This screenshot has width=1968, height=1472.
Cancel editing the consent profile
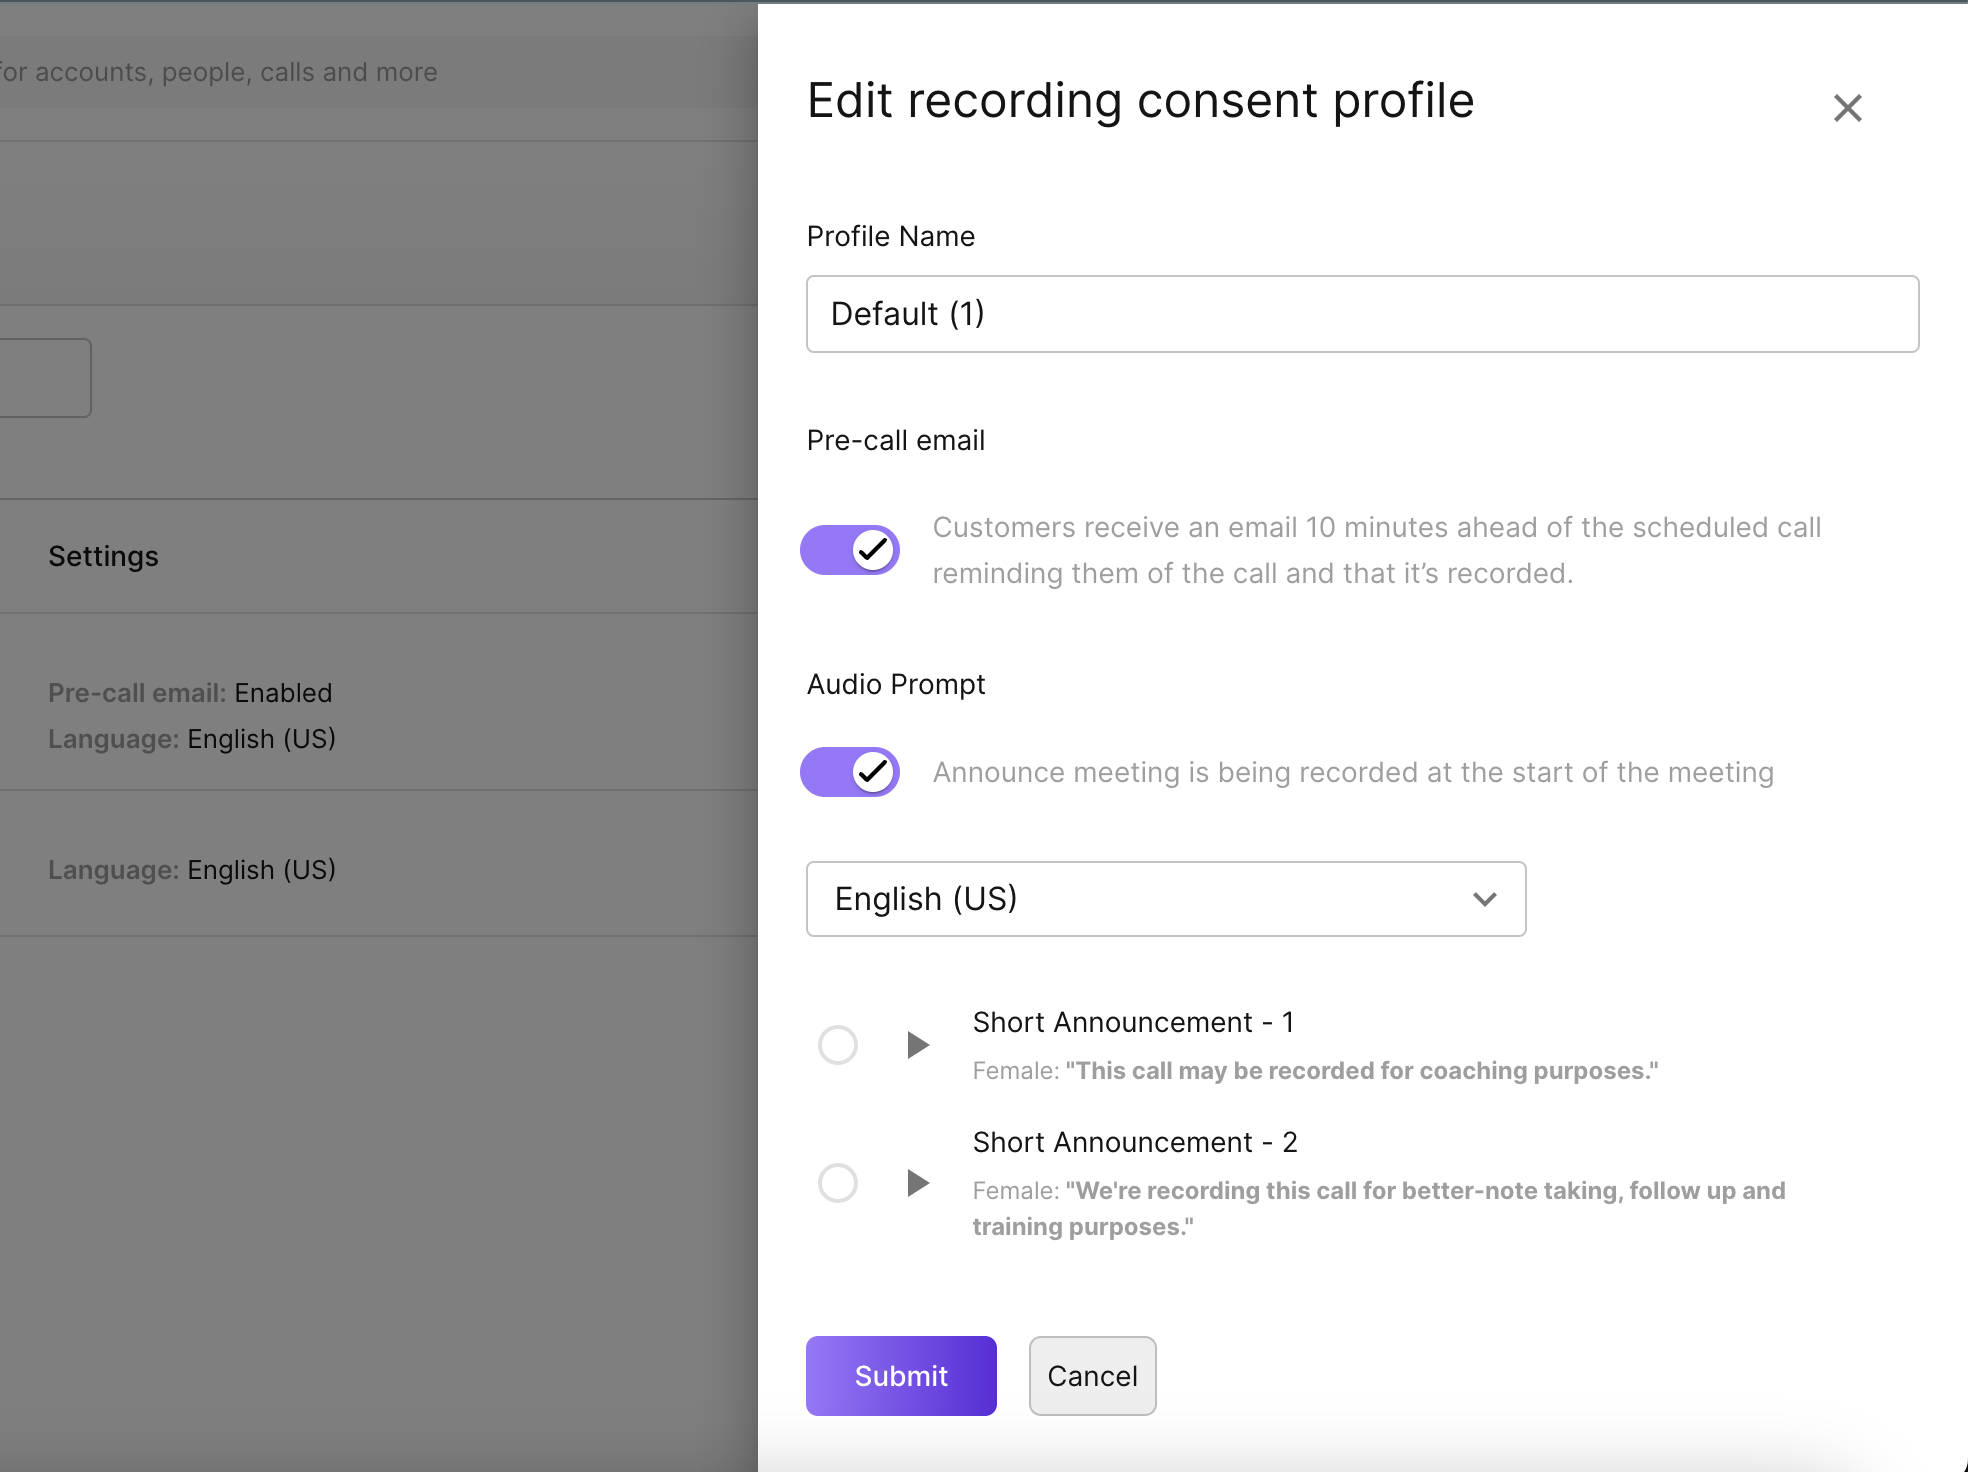[1092, 1376]
